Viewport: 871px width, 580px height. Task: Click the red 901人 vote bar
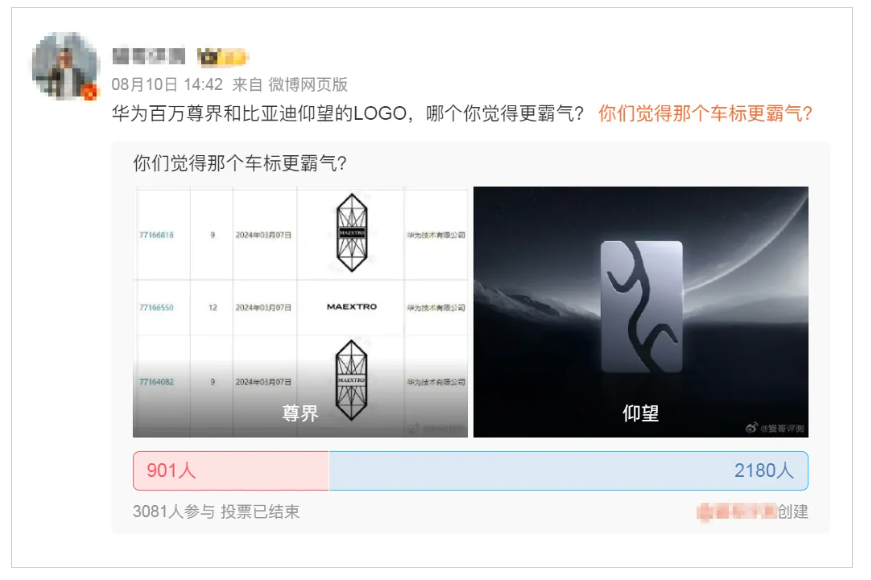click(231, 471)
